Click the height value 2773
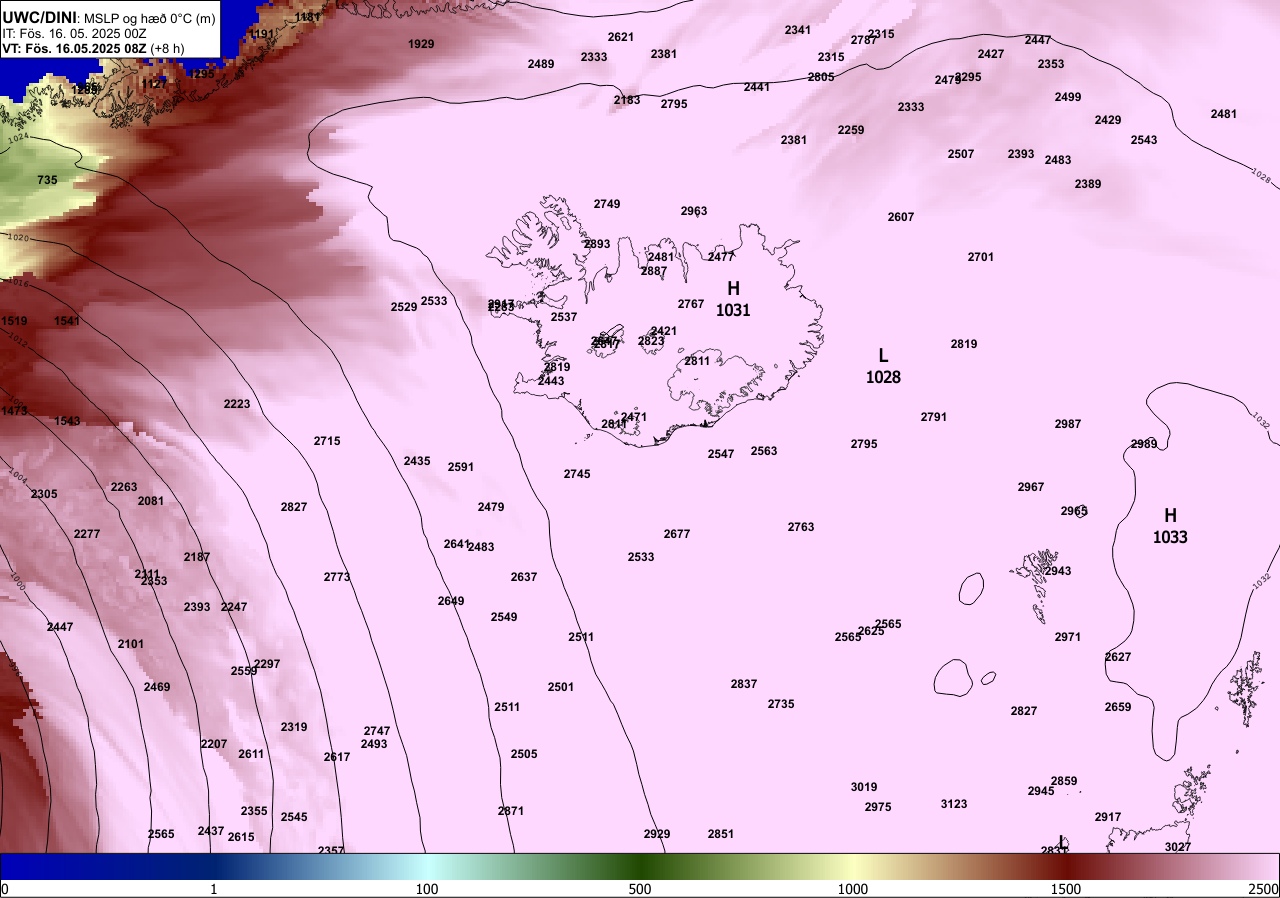Image resolution: width=1280 pixels, height=898 pixels. pos(337,577)
